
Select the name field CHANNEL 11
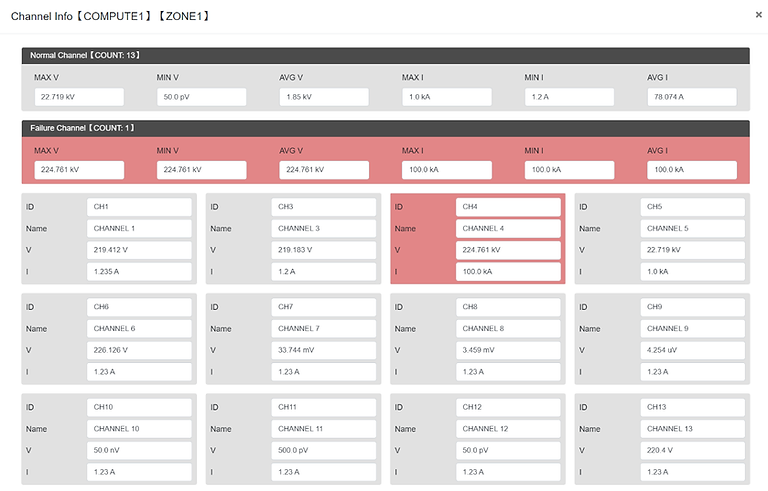pyautogui.click(x=324, y=429)
